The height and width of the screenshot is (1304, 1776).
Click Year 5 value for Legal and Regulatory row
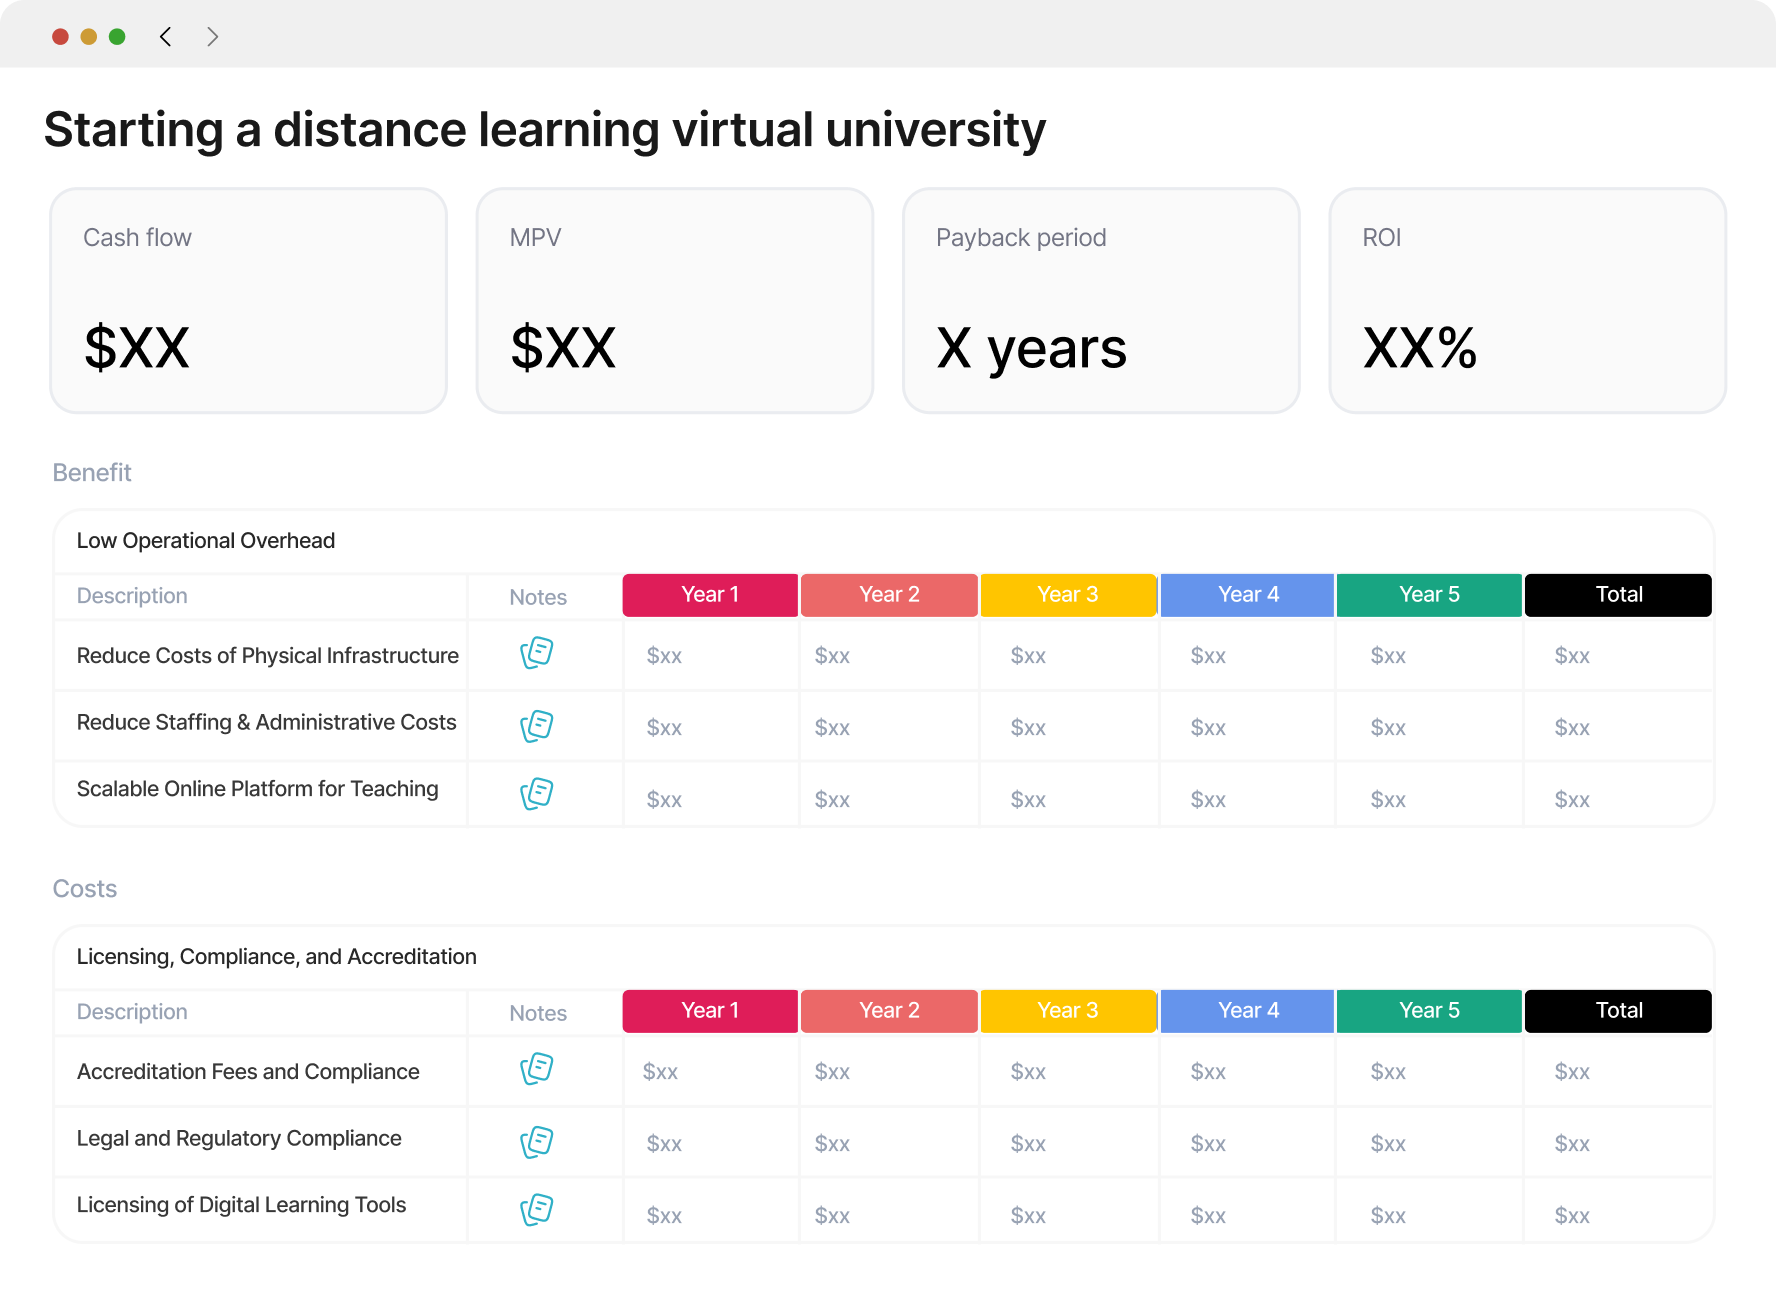click(1388, 1144)
